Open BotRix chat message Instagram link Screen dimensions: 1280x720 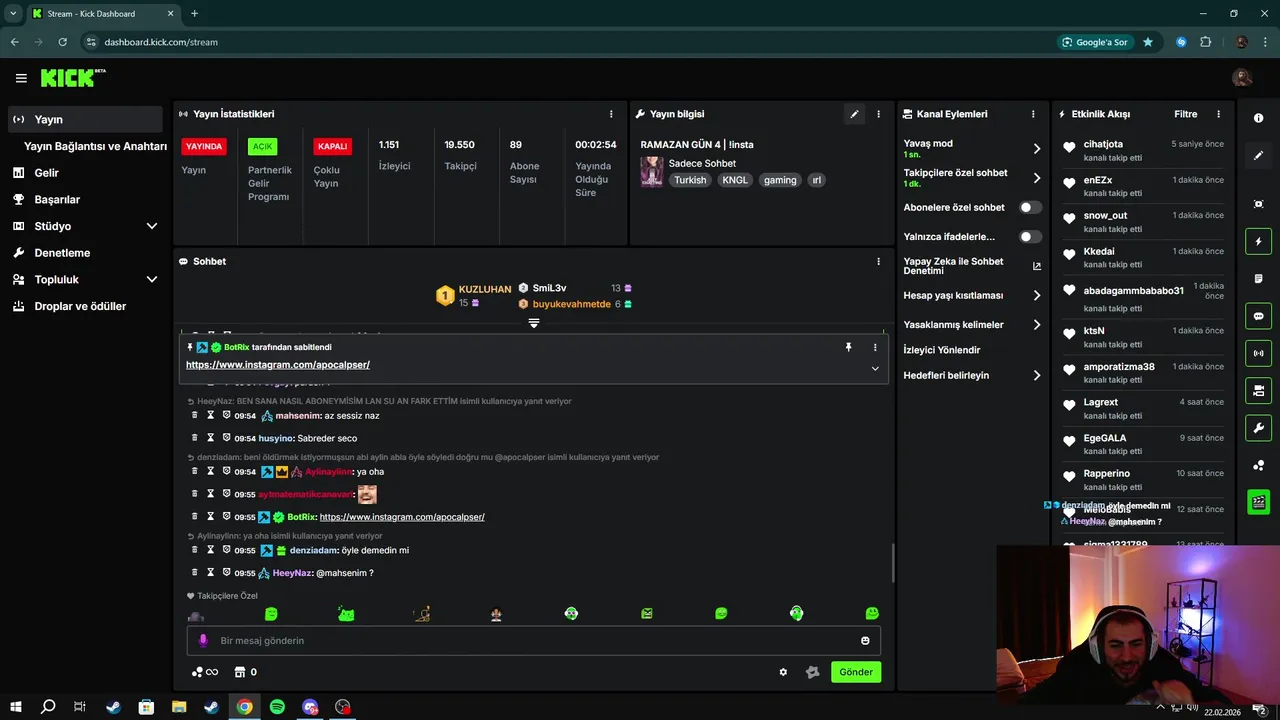coord(402,517)
